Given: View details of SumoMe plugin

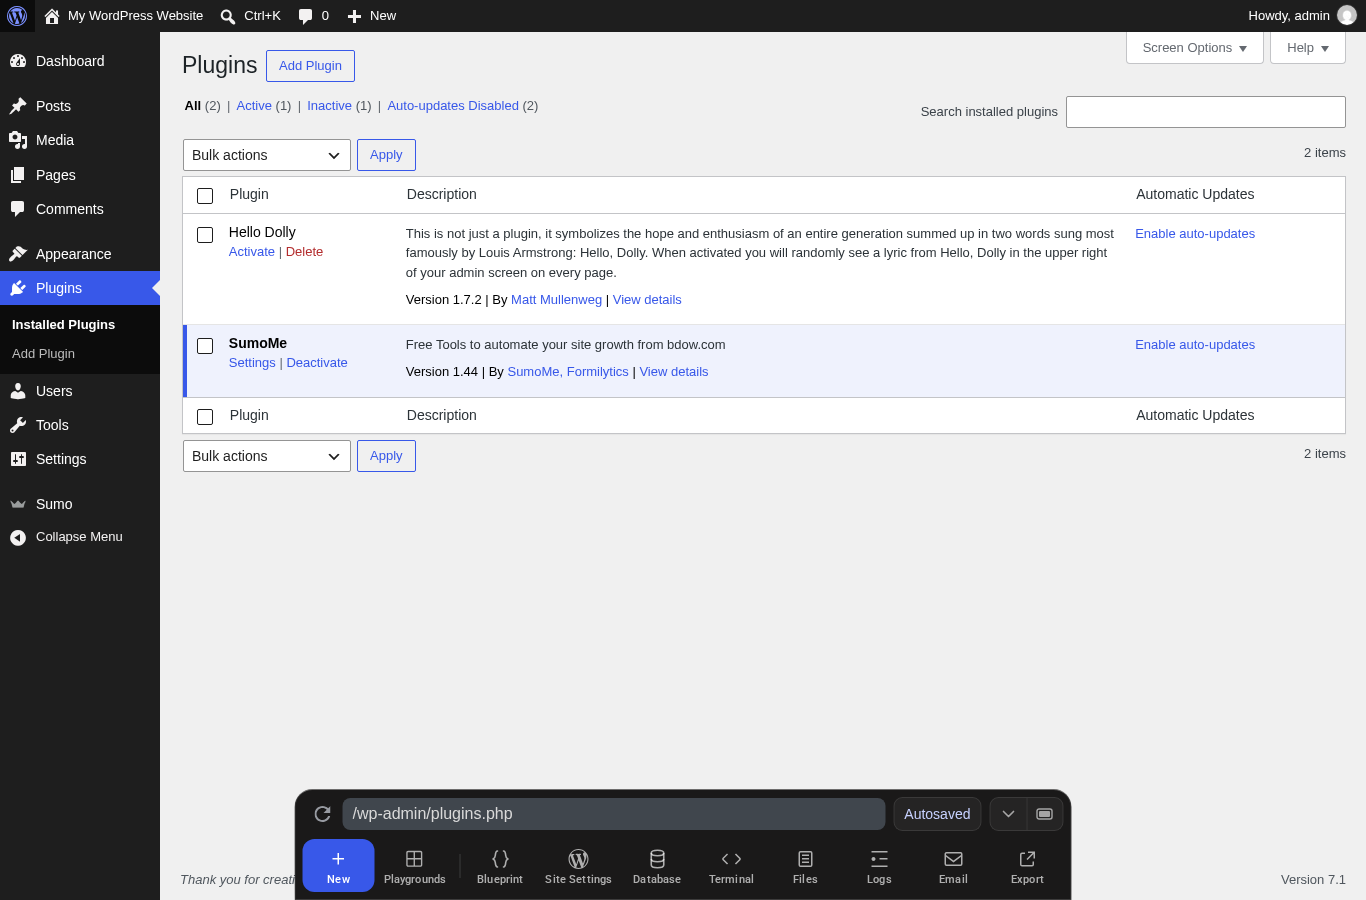Looking at the screenshot, I should tap(674, 372).
